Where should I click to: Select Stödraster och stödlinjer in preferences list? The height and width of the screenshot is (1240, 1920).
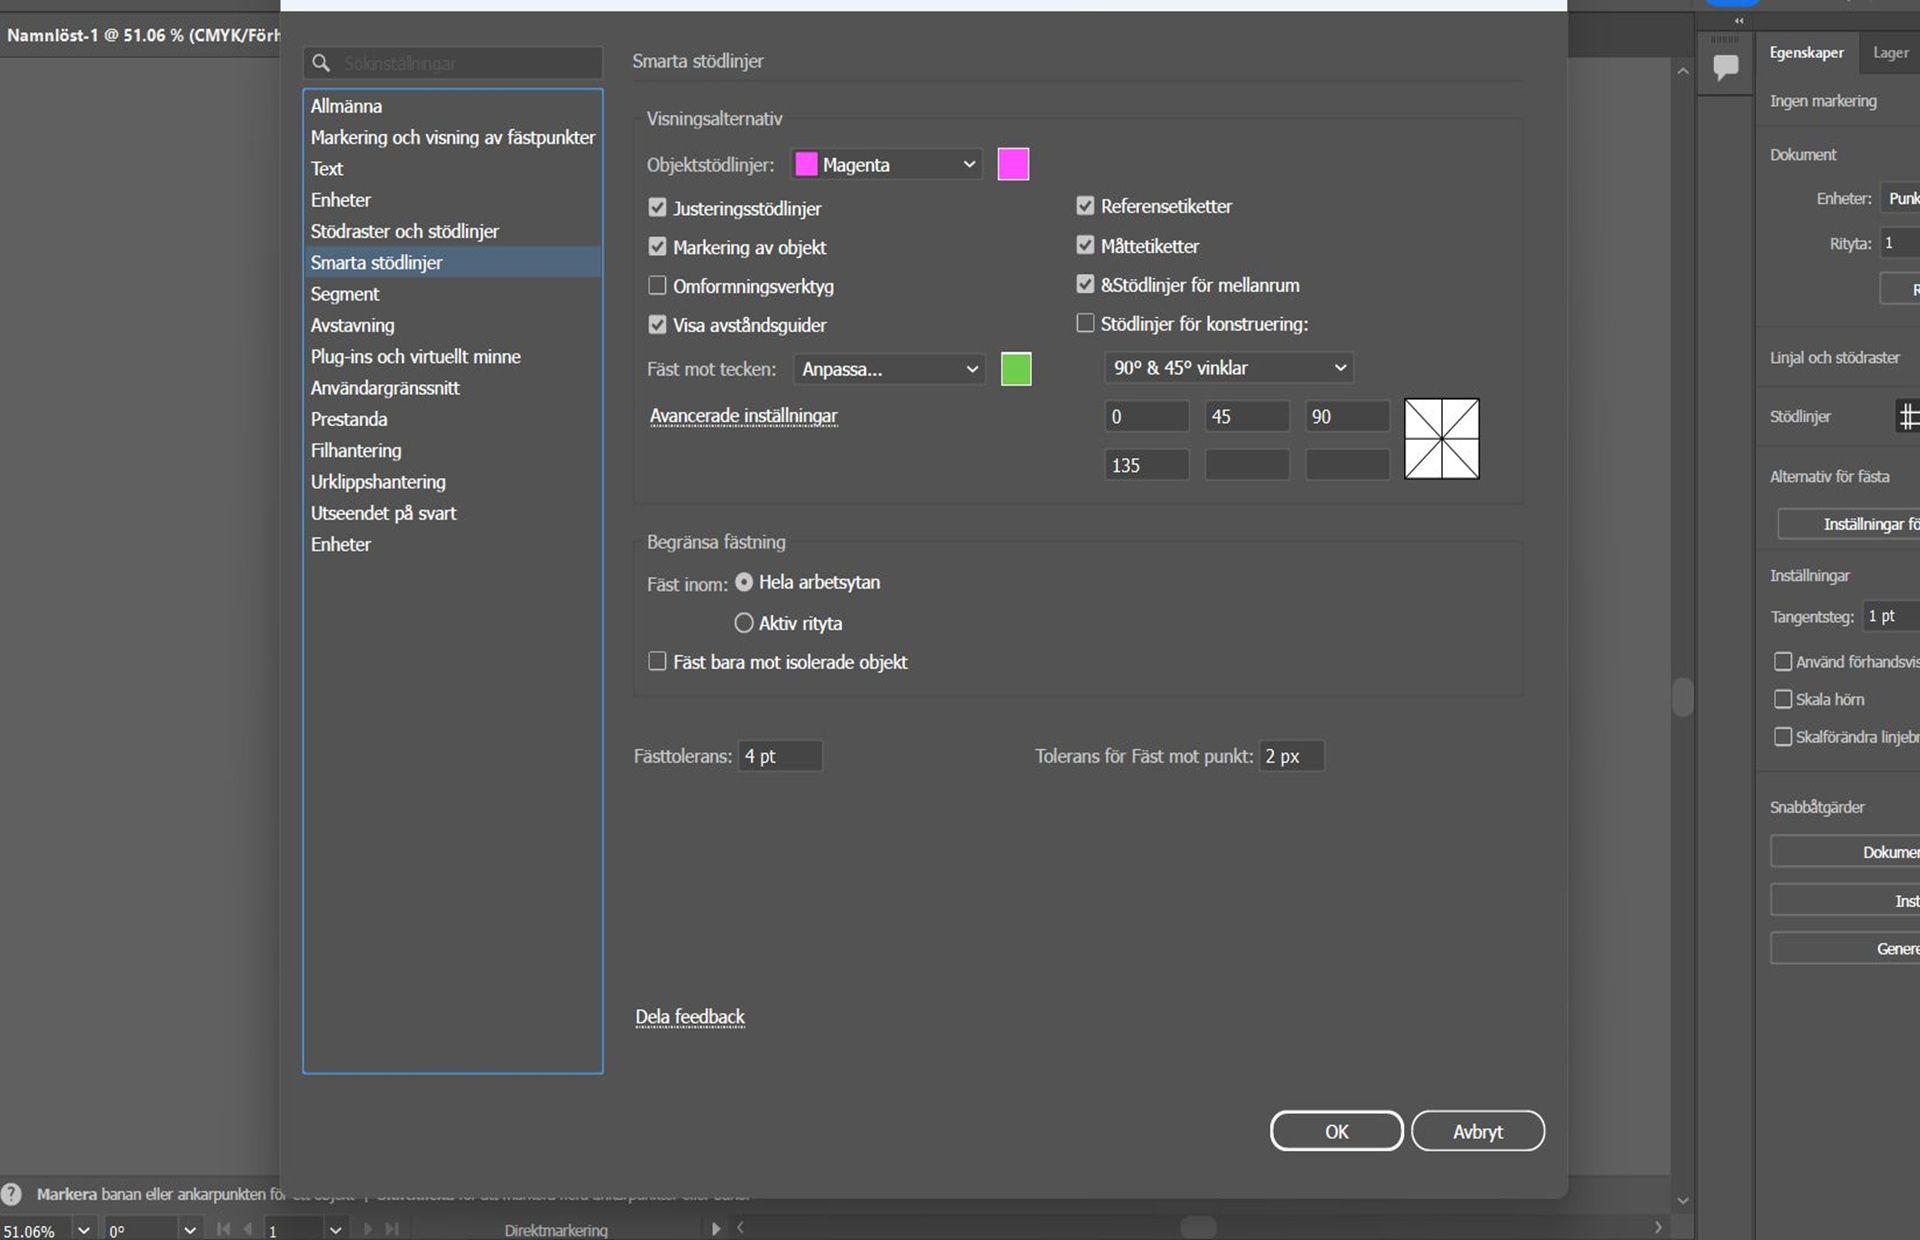pyautogui.click(x=404, y=231)
